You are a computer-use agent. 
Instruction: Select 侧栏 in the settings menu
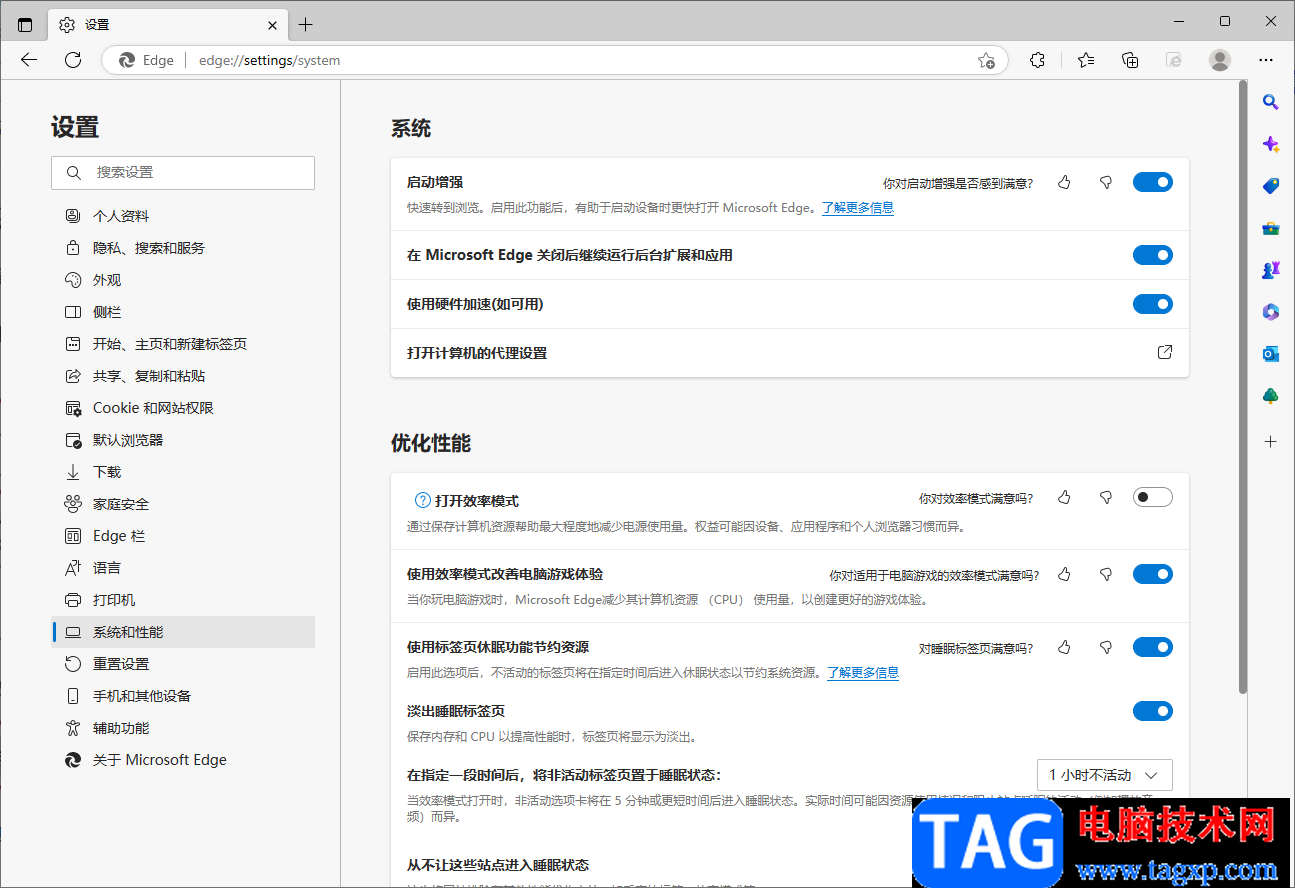183,312
